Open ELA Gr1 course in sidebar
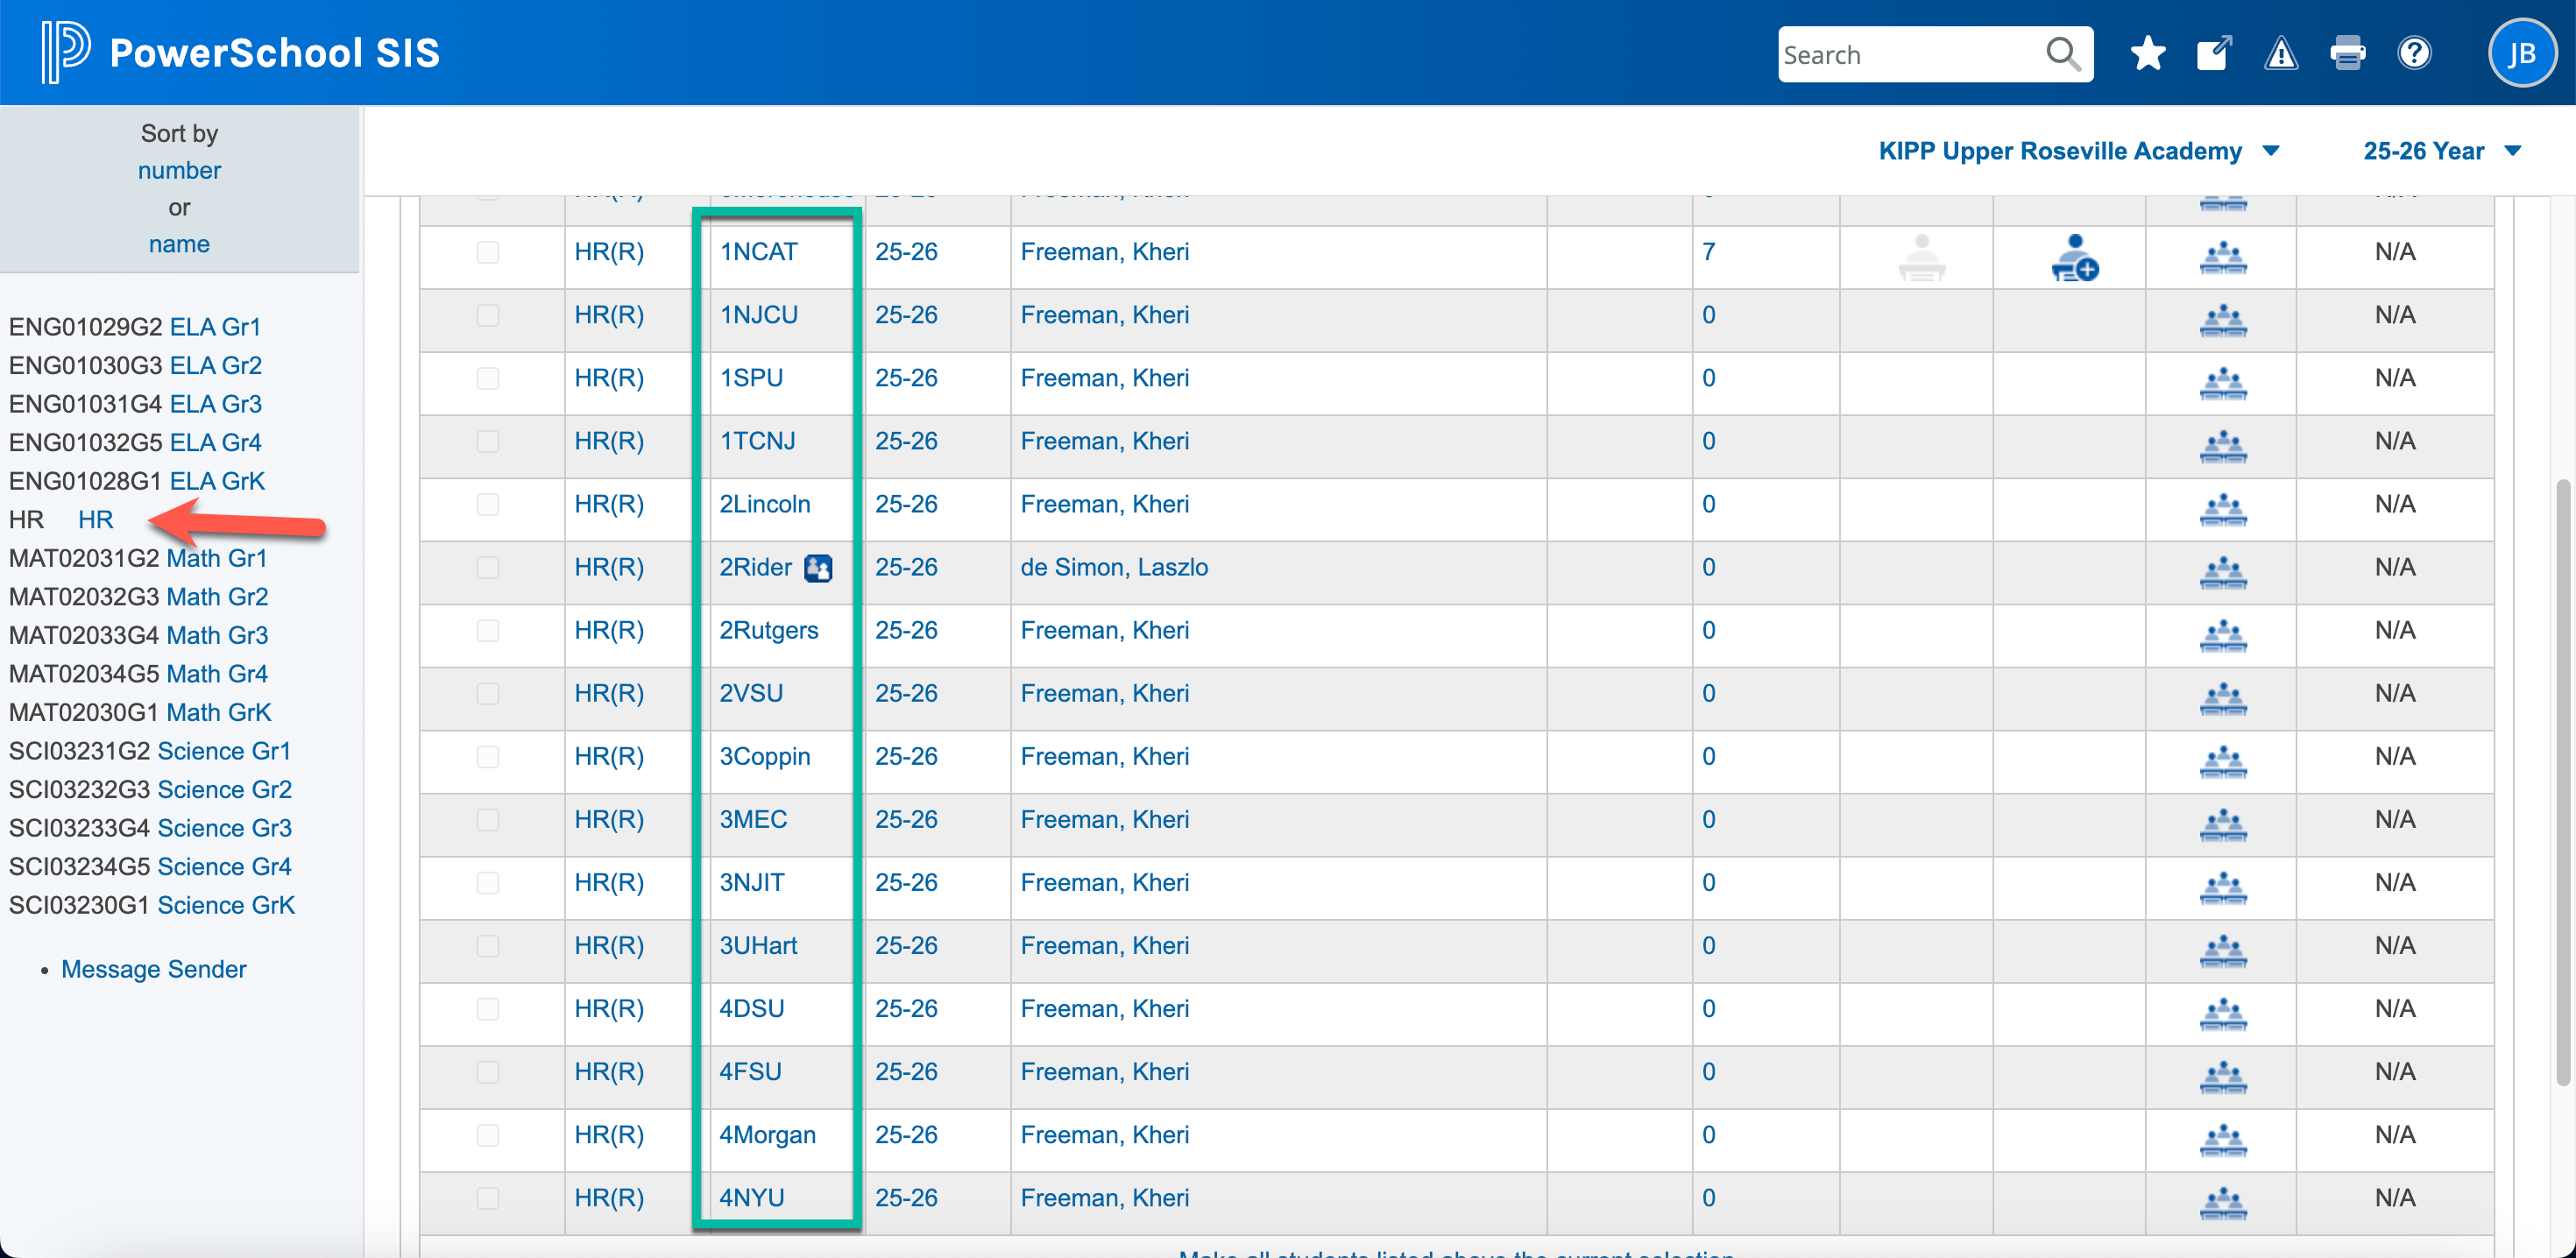 point(215,327)
